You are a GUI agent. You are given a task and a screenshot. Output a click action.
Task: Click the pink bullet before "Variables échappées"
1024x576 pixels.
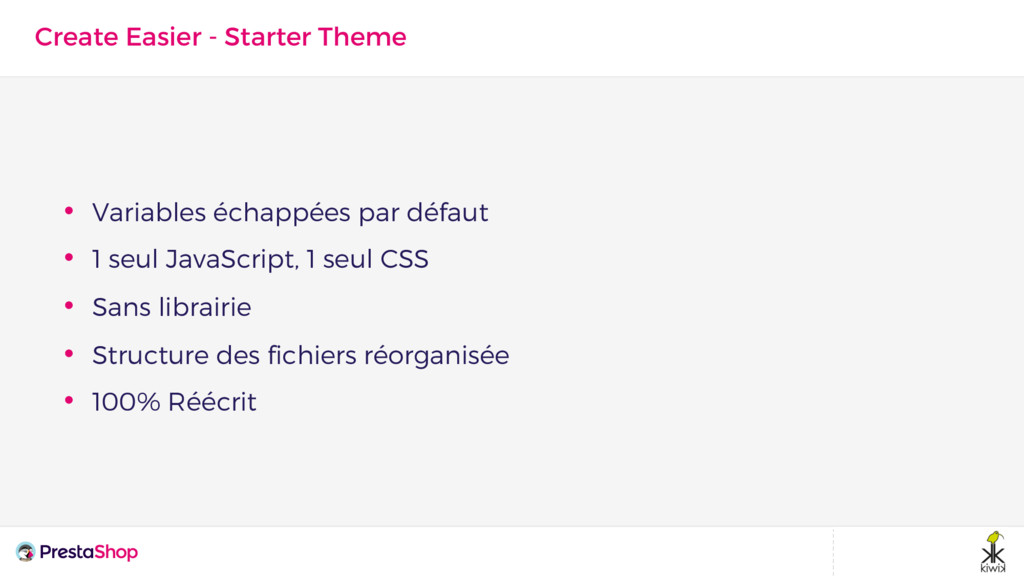coord(69,211)
